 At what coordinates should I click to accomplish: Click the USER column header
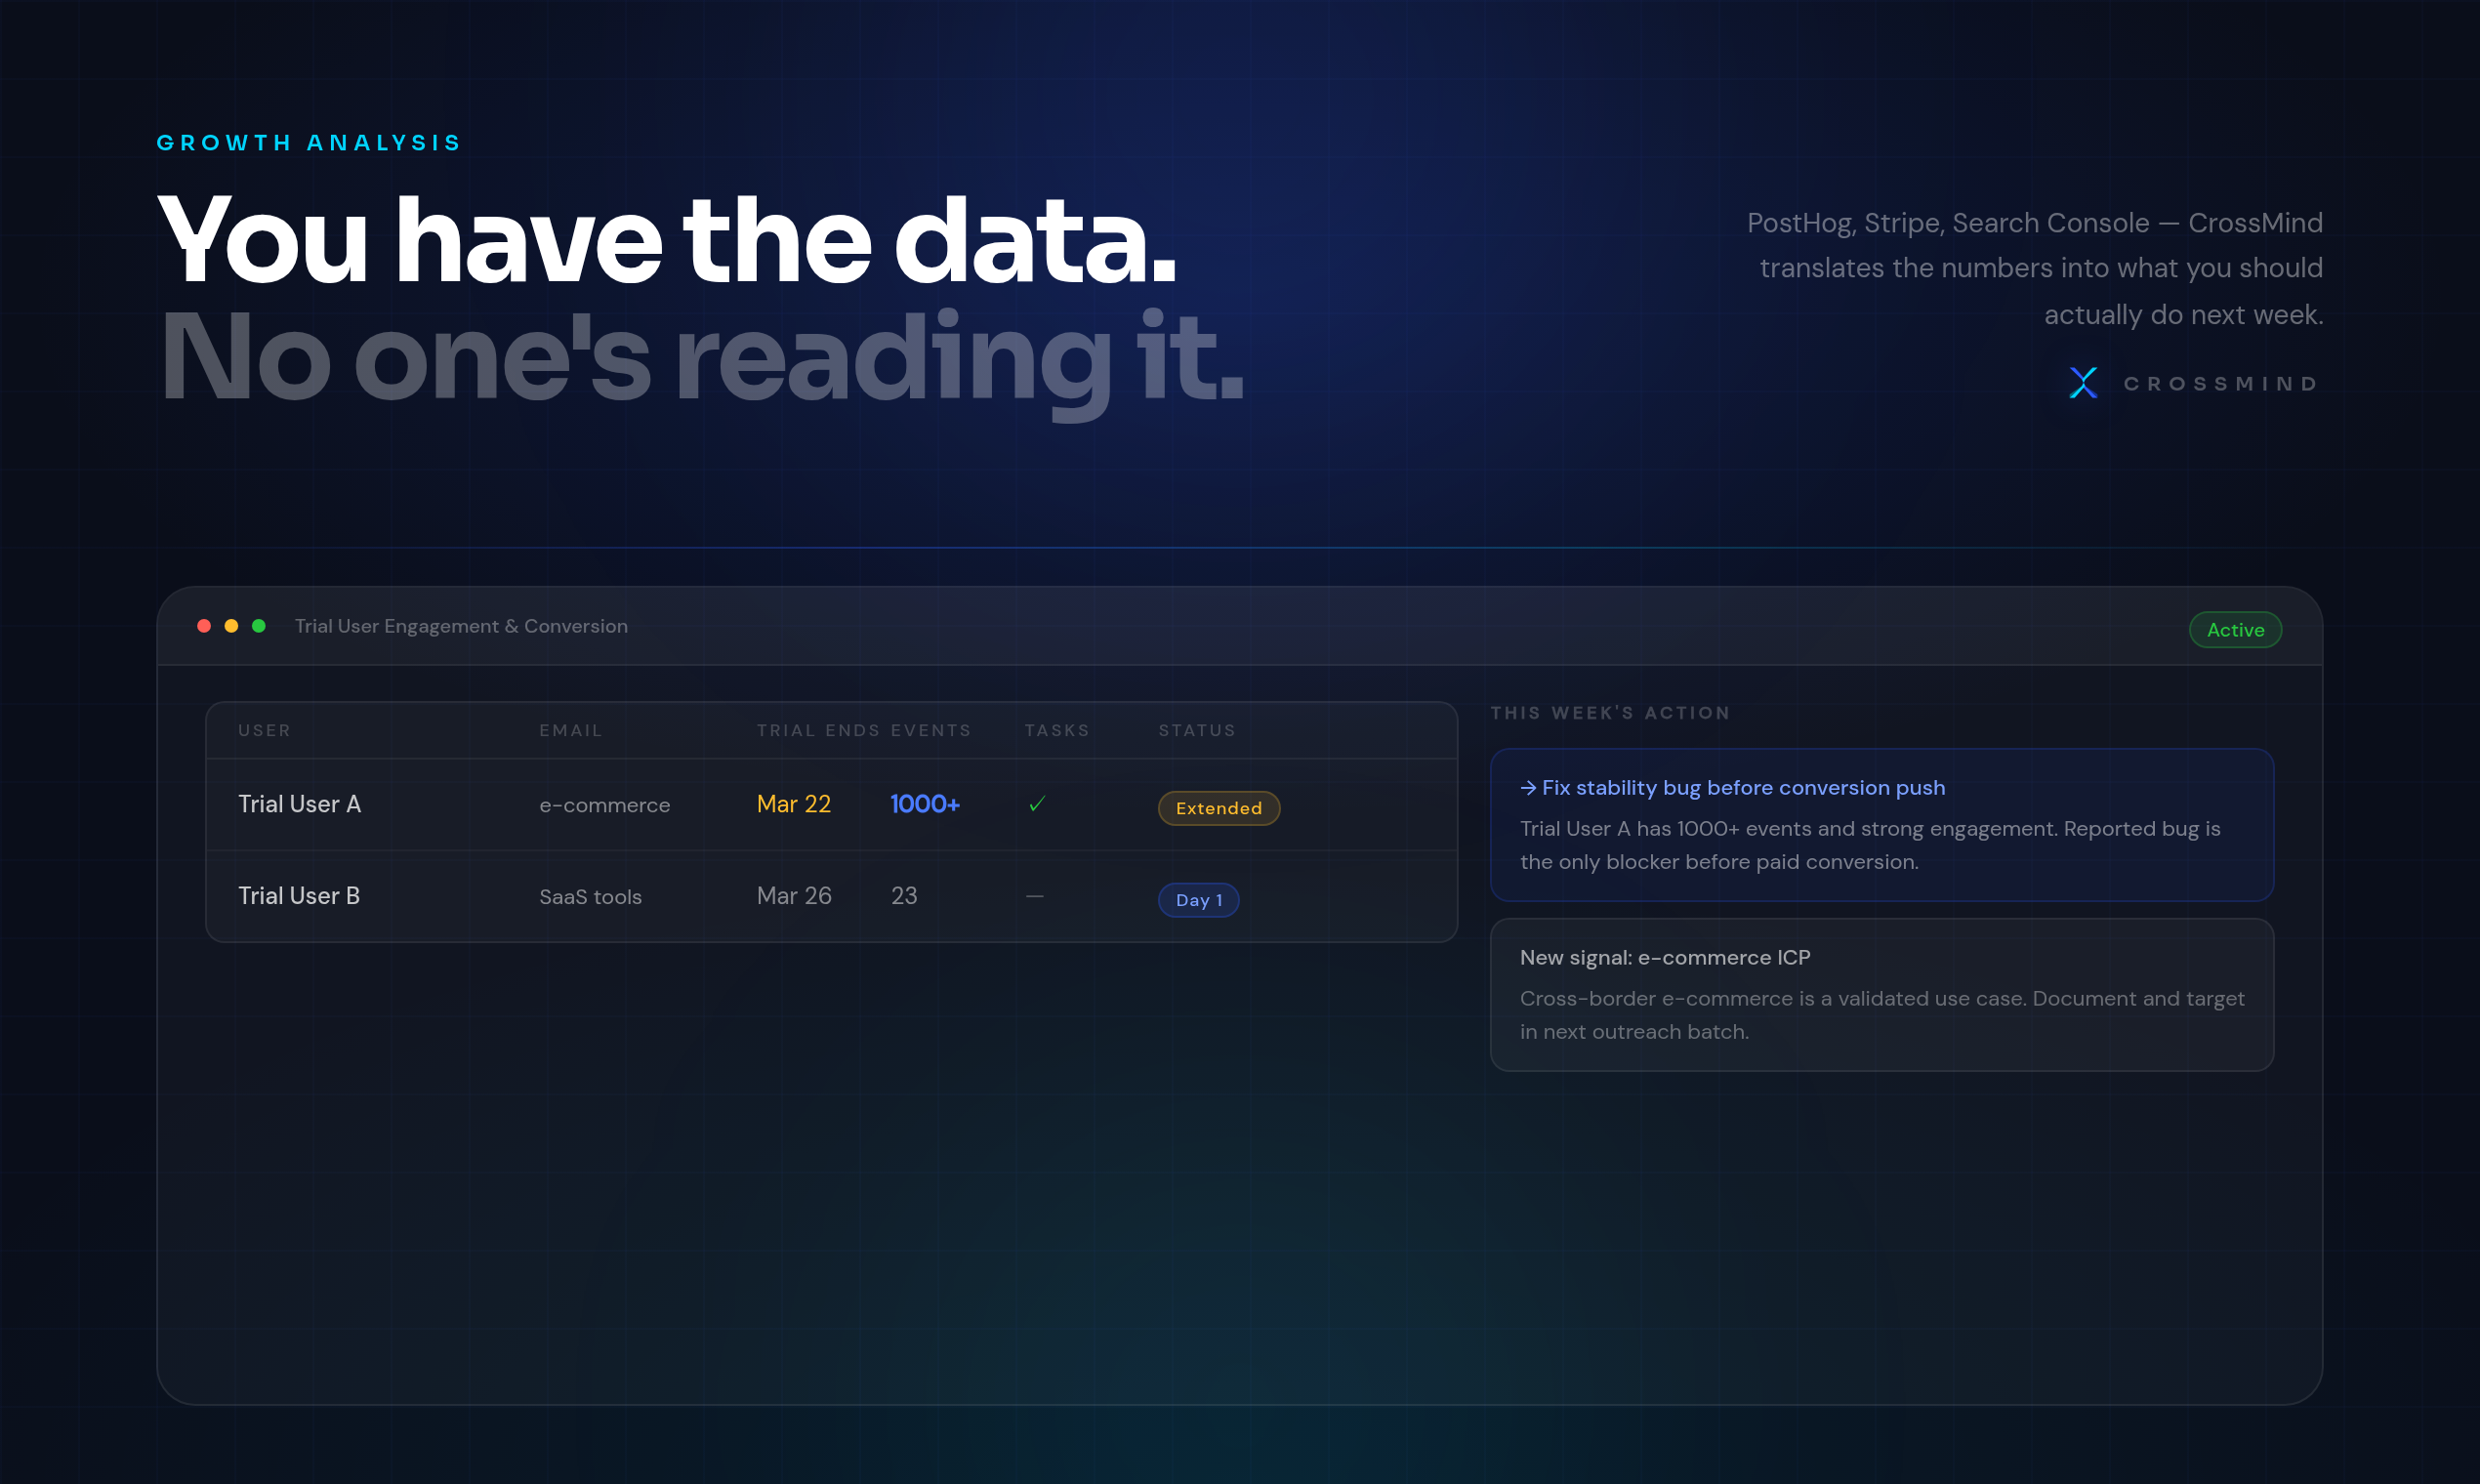pyautogui.click(x=264, y=731)
